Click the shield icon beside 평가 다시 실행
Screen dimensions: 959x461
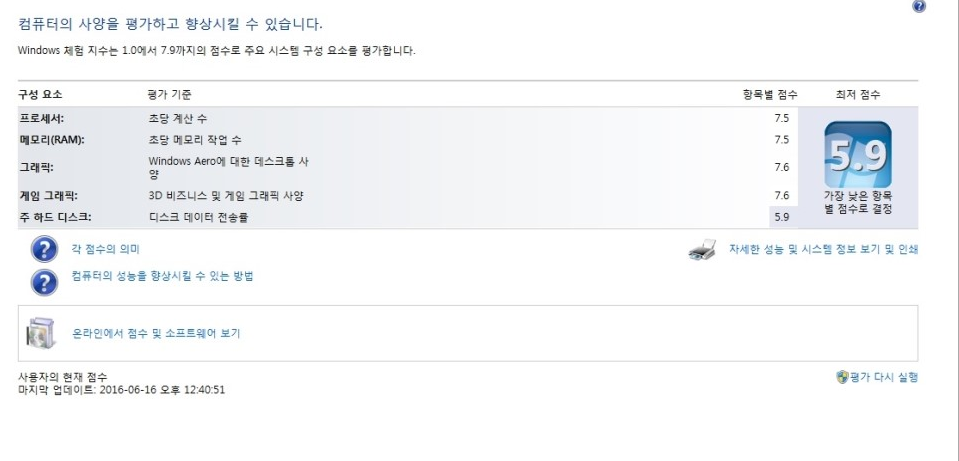point(842,377)
